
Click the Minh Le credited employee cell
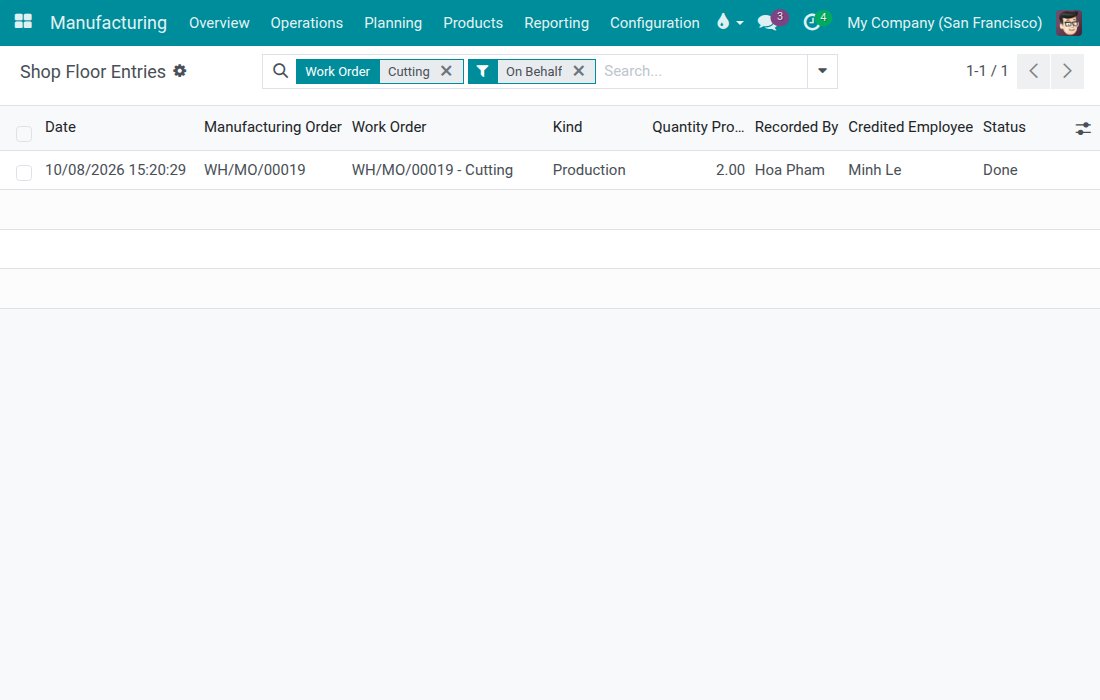[x=874, y=170]
